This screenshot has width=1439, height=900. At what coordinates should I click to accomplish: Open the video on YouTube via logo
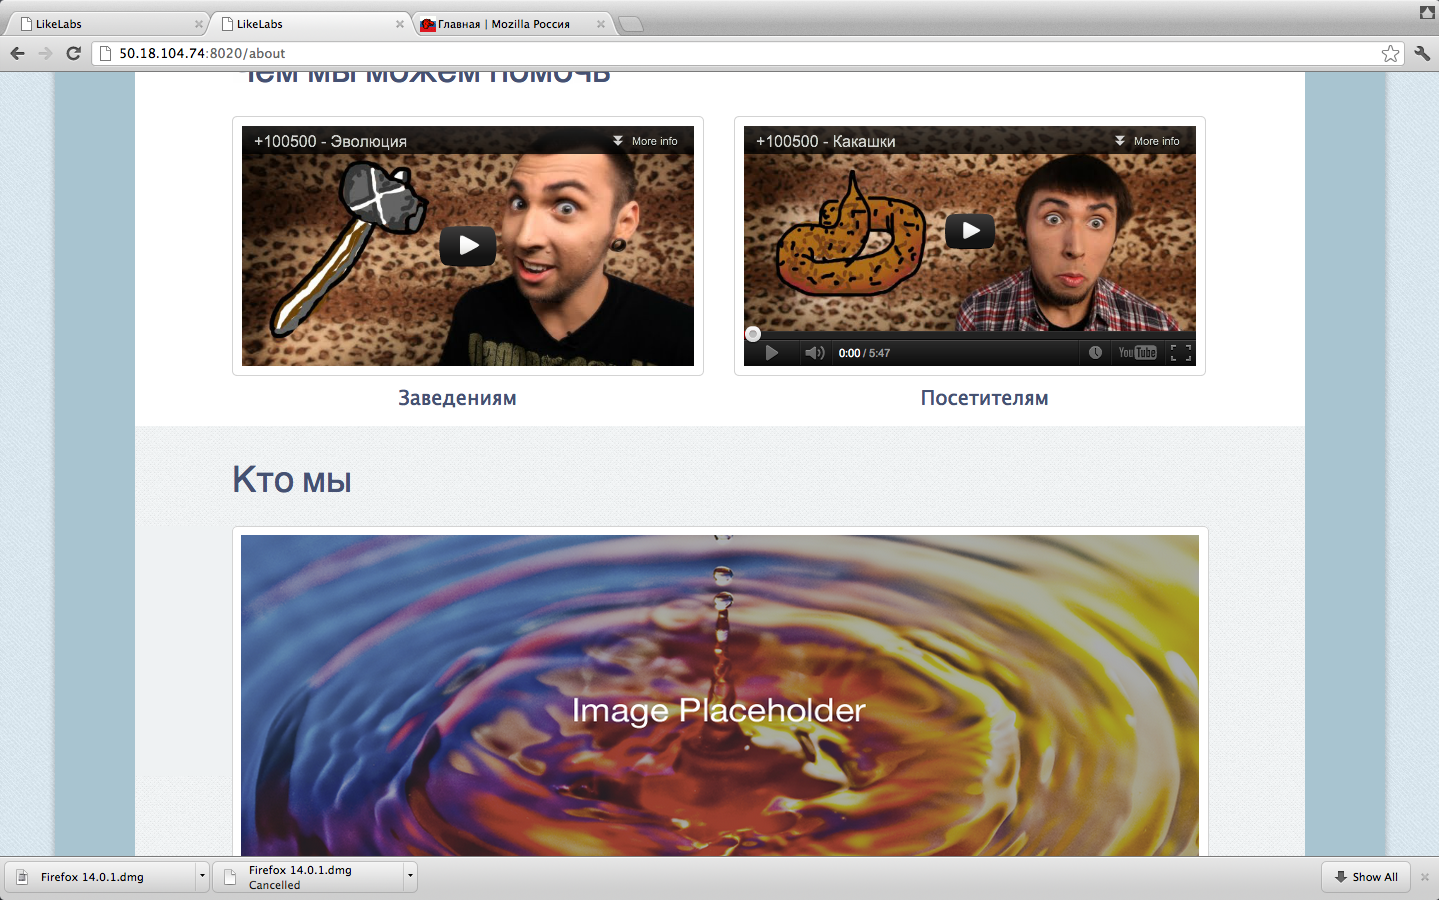(x=1137, y=353)
